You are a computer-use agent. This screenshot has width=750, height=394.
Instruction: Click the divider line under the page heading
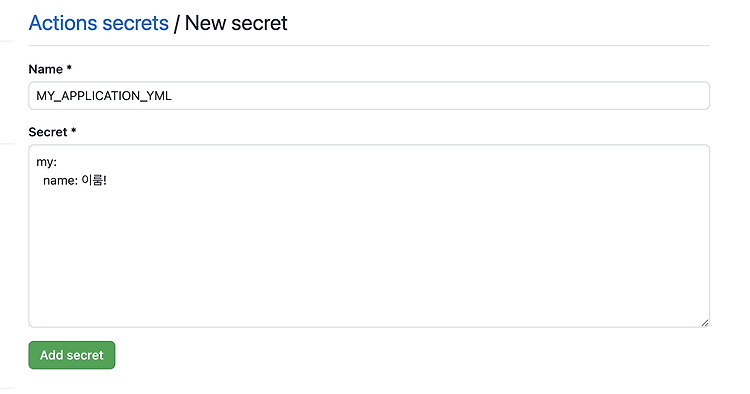(x=369, y=45)
